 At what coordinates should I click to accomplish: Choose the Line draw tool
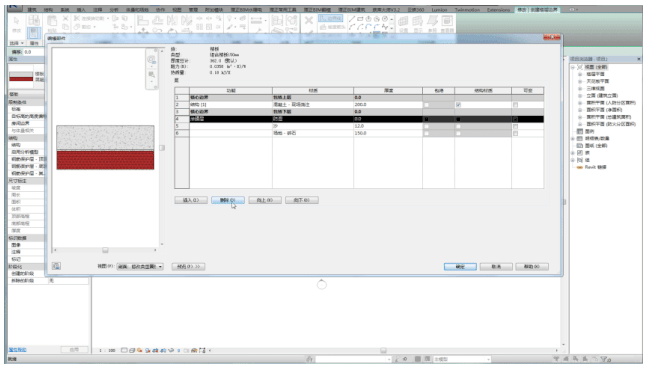click(352, 19)
